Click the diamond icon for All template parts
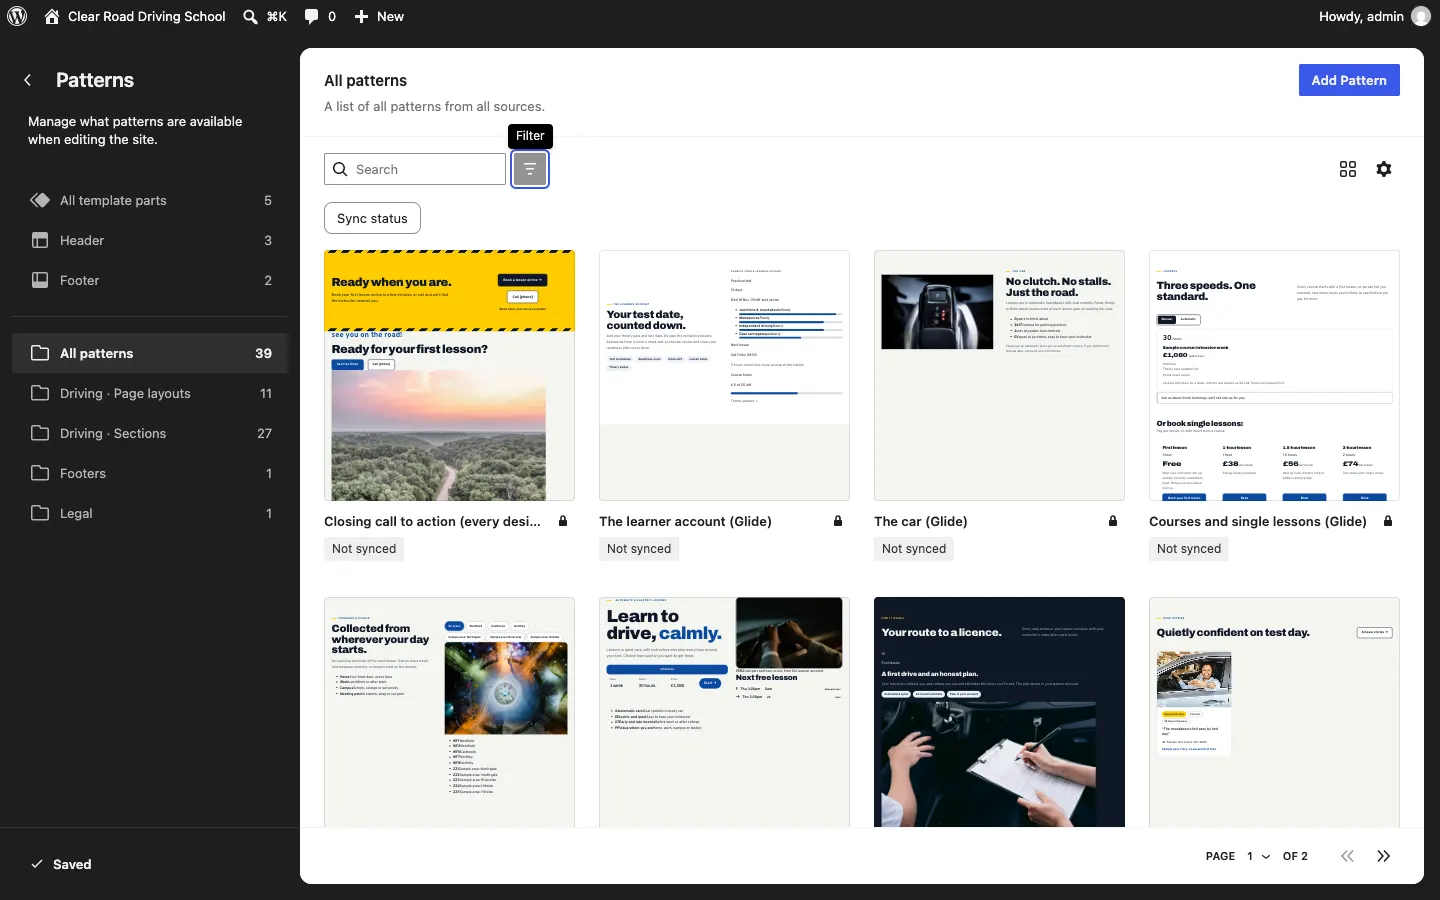This screenshot has height=900, width=1440. (40, 200)
